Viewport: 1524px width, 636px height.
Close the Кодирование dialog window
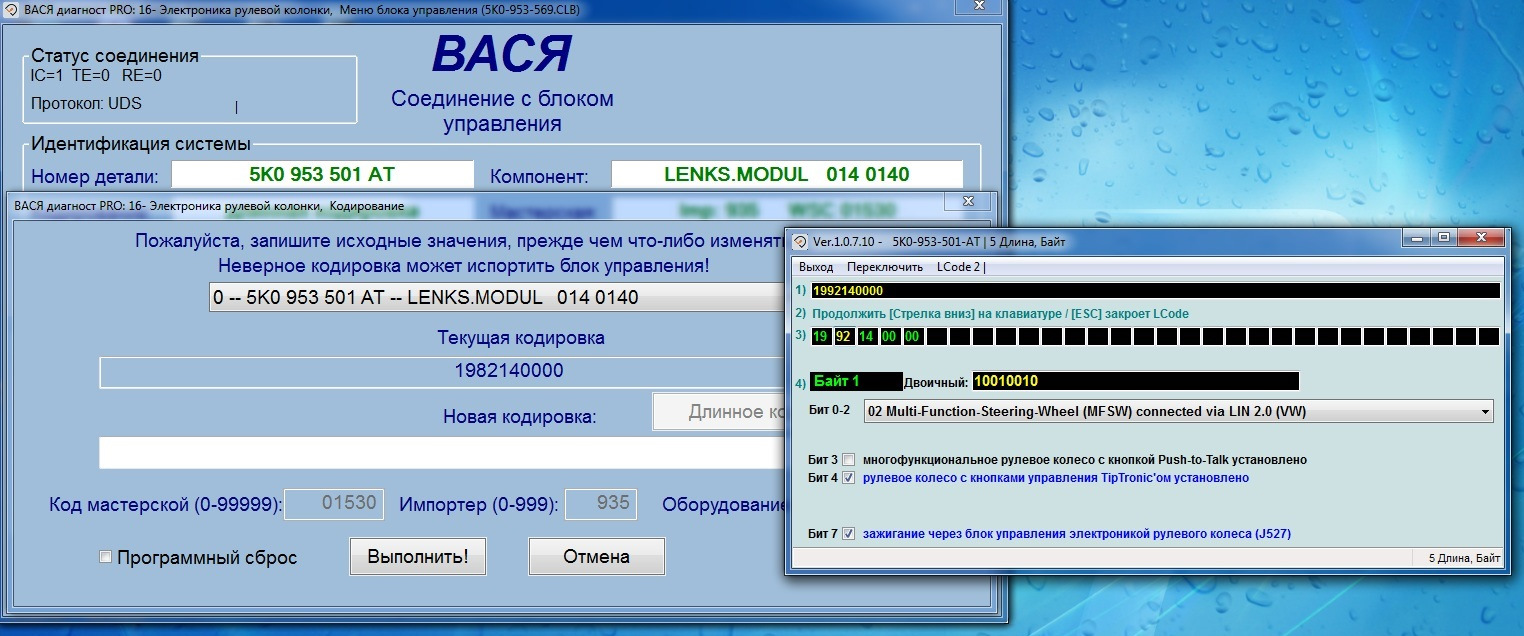click(968, 202)
